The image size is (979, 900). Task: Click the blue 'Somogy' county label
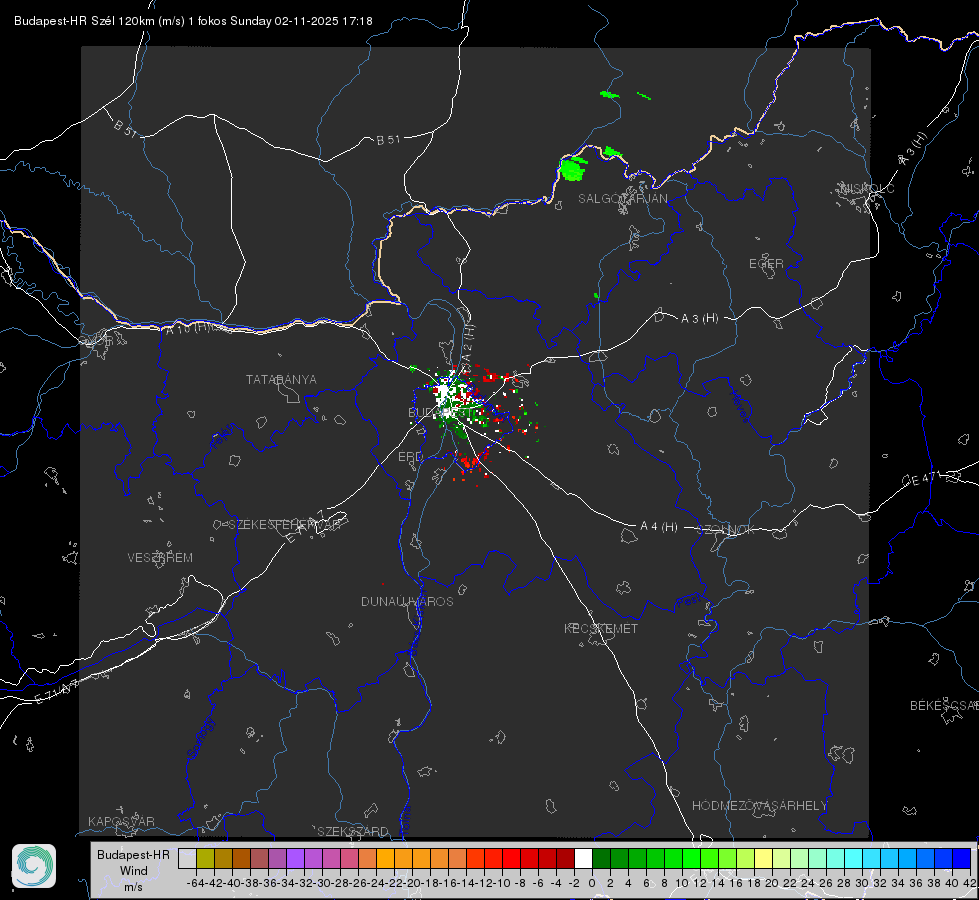tap(200, 738)
